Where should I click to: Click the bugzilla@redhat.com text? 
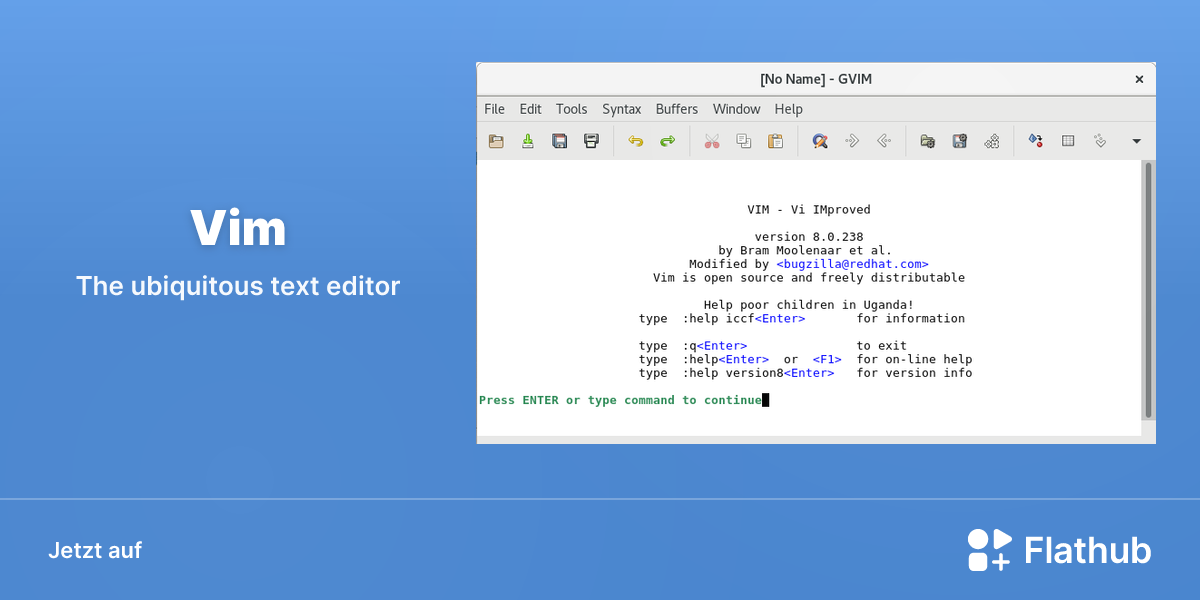[853, 264]
